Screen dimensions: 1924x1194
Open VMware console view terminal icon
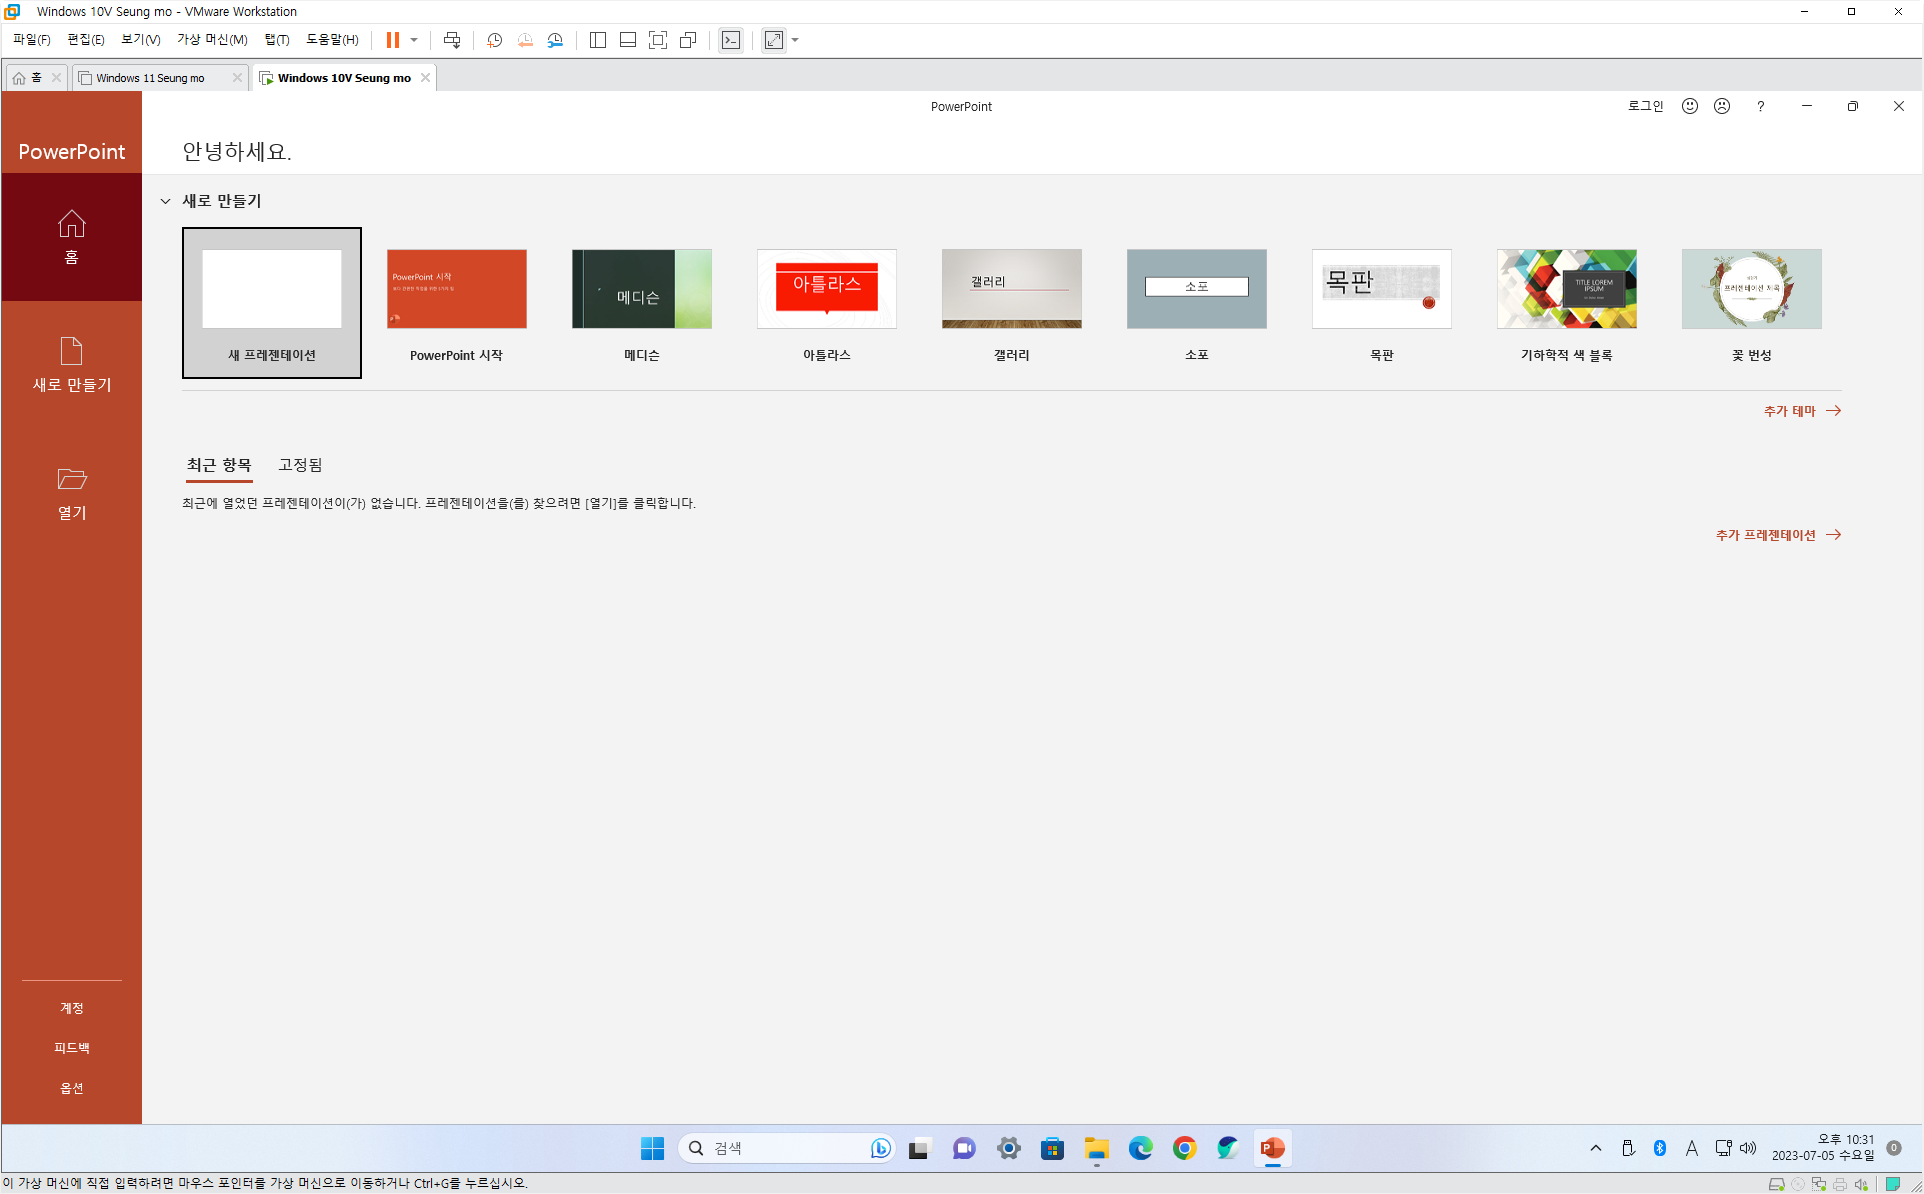[731, 40]
